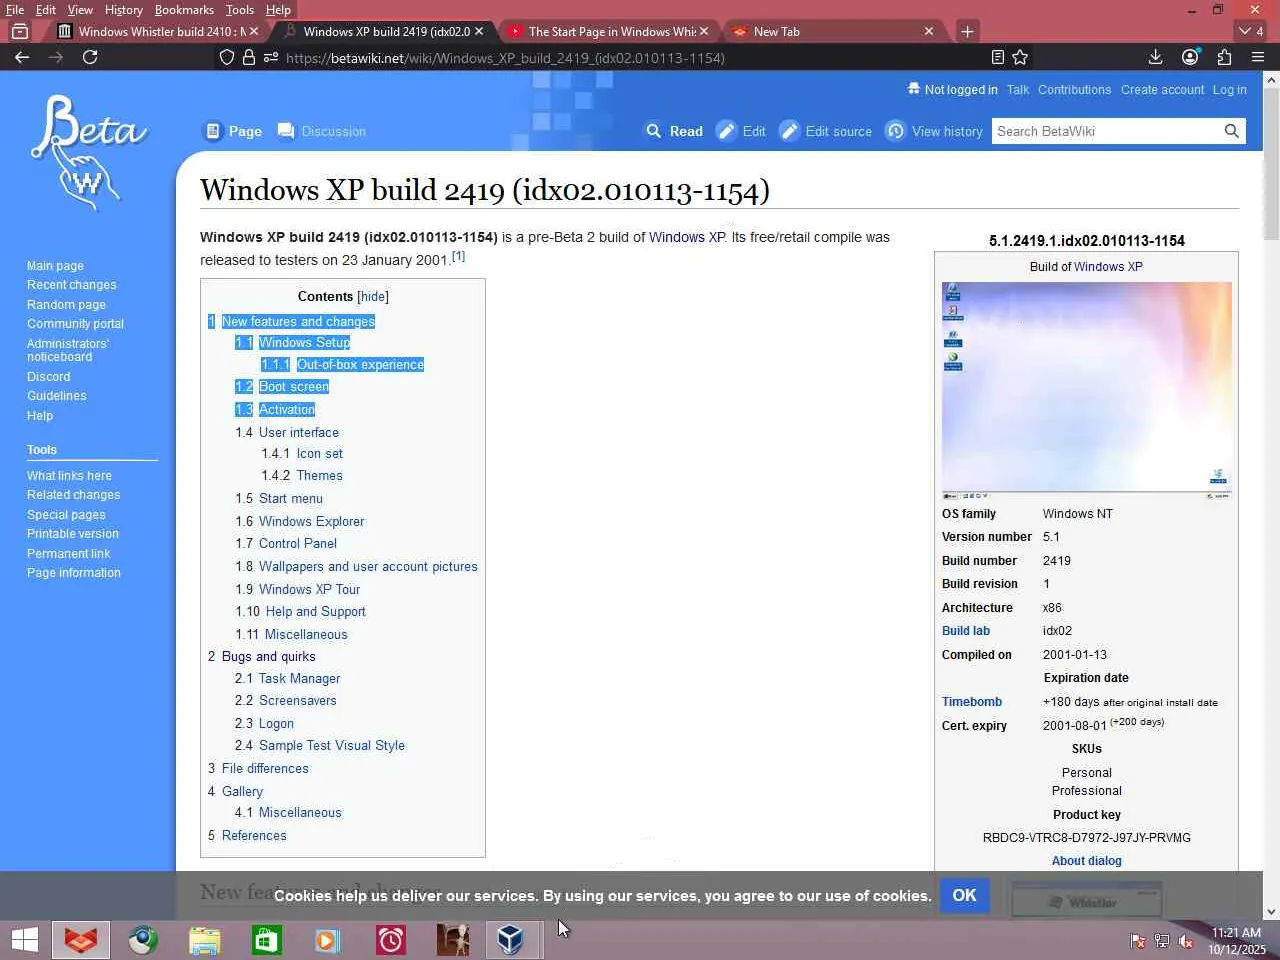The height and width of the screenshot is (960, 1280).
Task: Open VirtualBox from the taskbar
Action: [510, 940]
